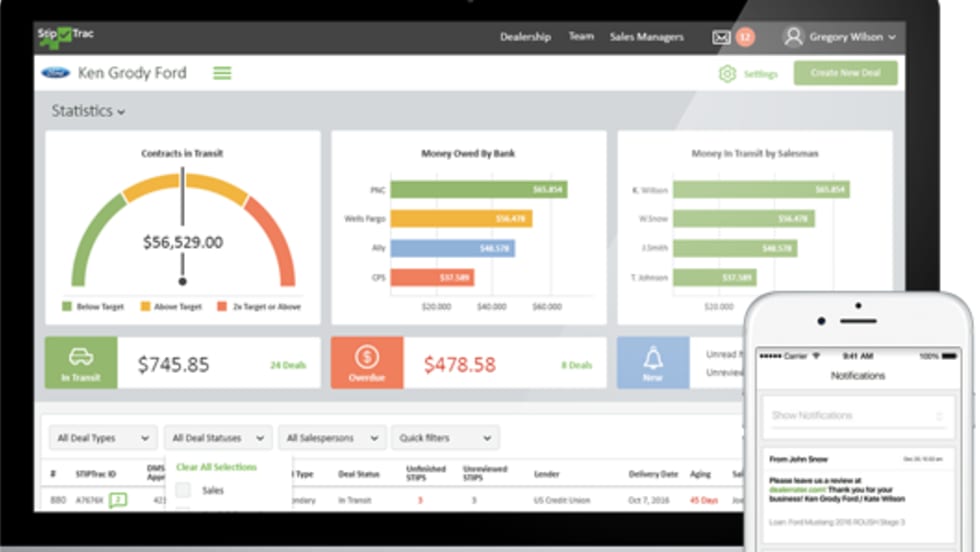Image resolution: width=980 pixels, height=552 pixels.
Task: Click the orange Overdue dollar icon
Action: [x=367, y=357]
